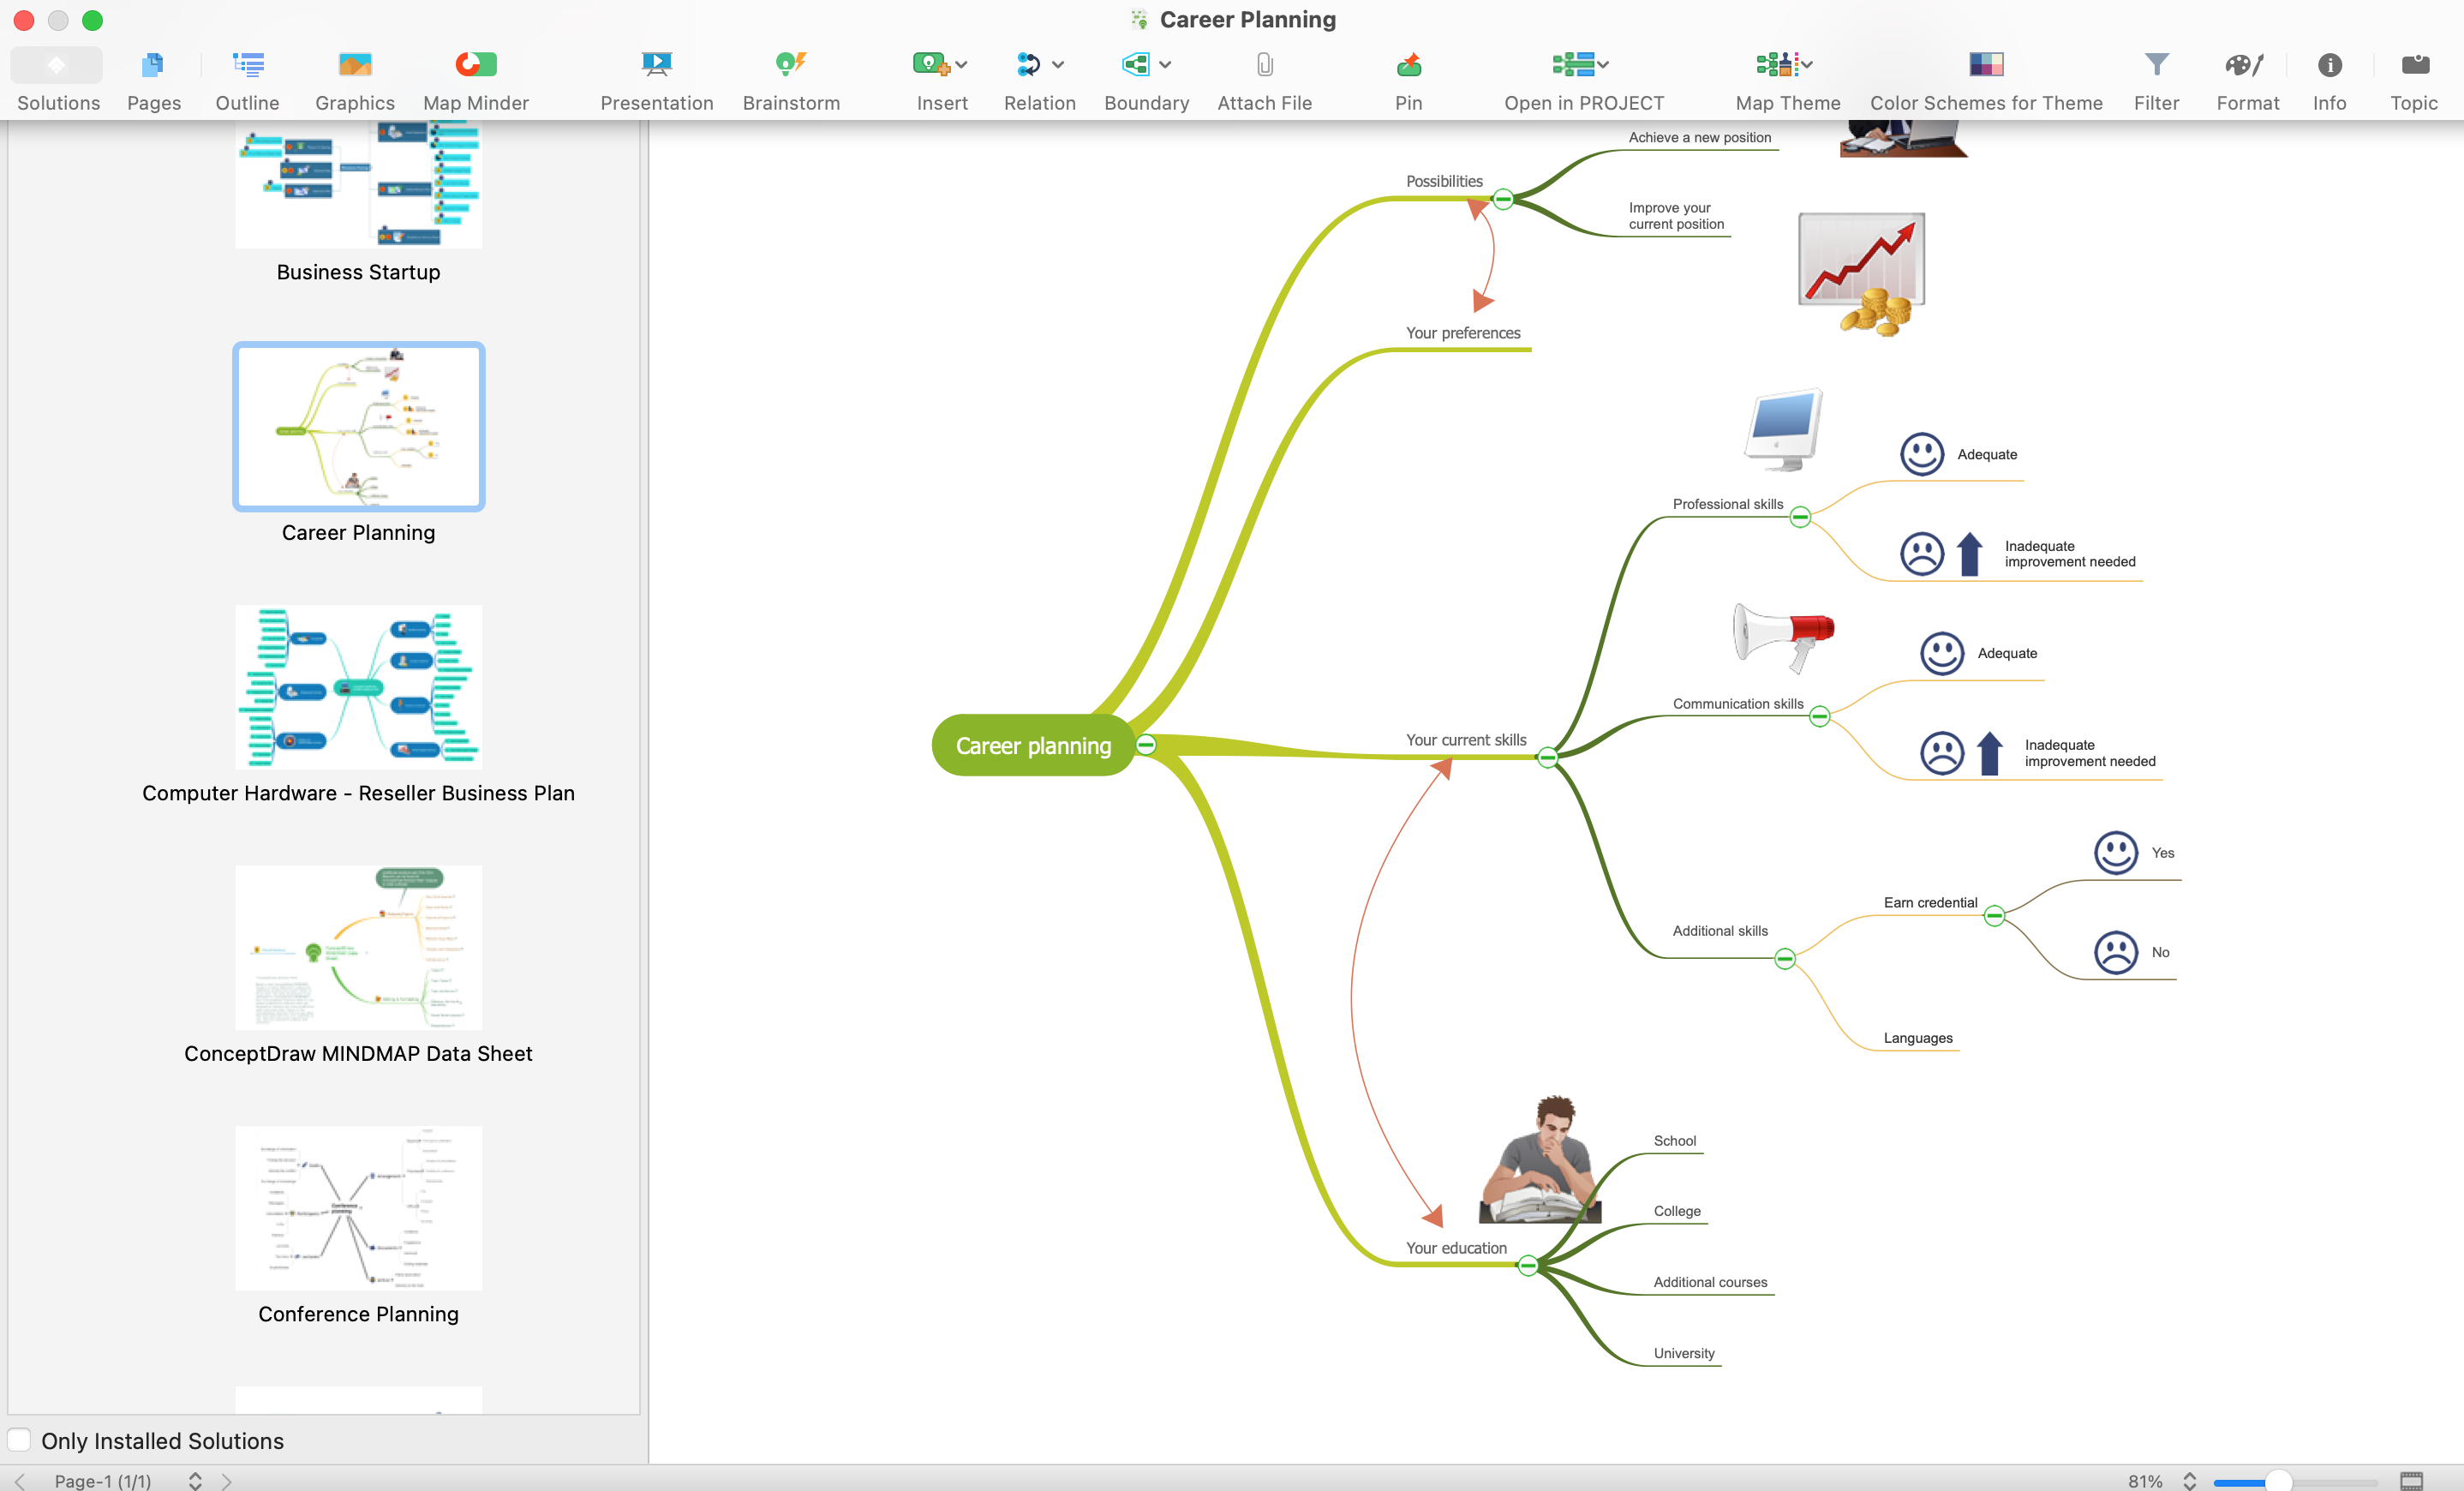2464x1491 pixels.
Task: Open Map Minder tool
Action: click(x=475, y=65)
